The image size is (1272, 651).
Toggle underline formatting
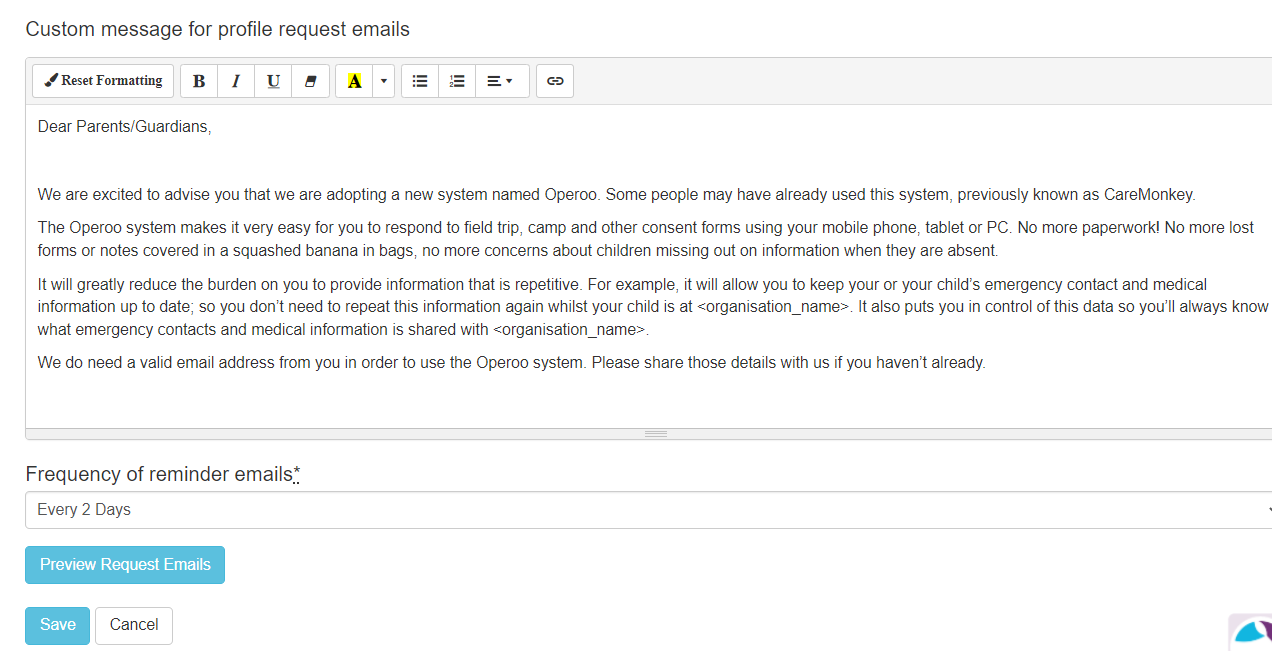point(273,81)
